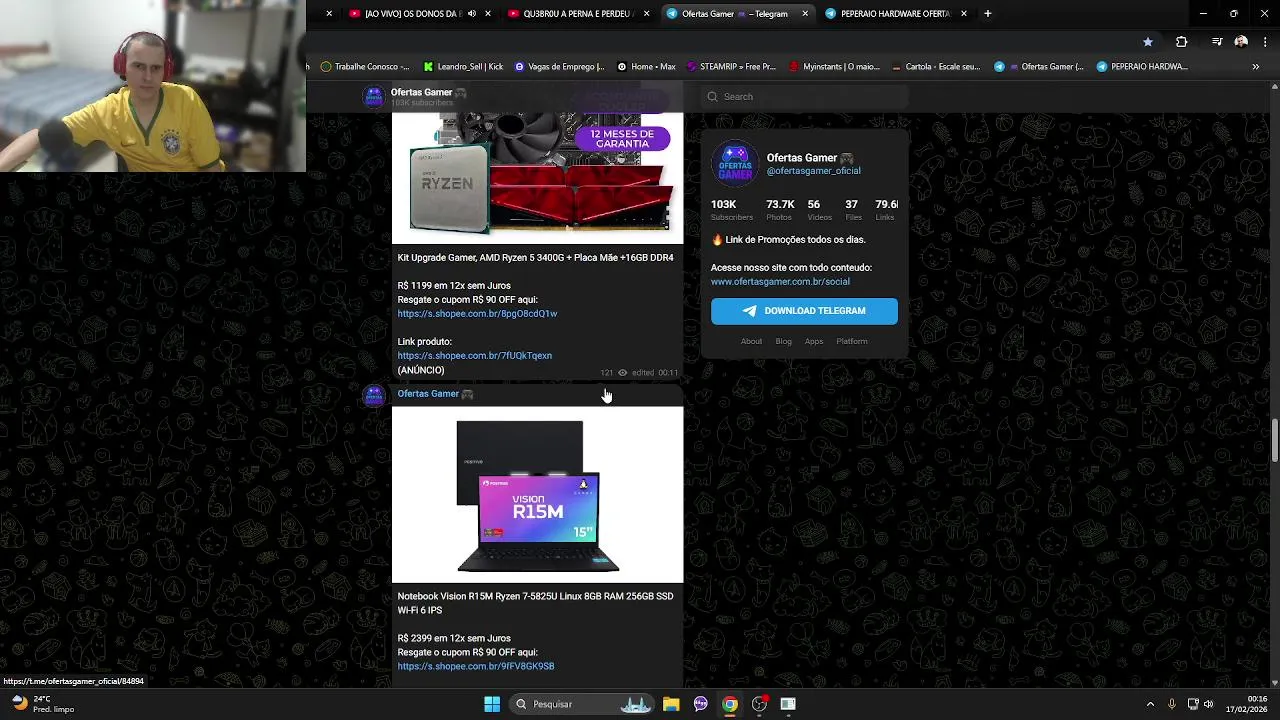The height and width of the screenshot is (720, 1280).
Task: Open Google Chrome from the taskbar
Action: (730, 704)
